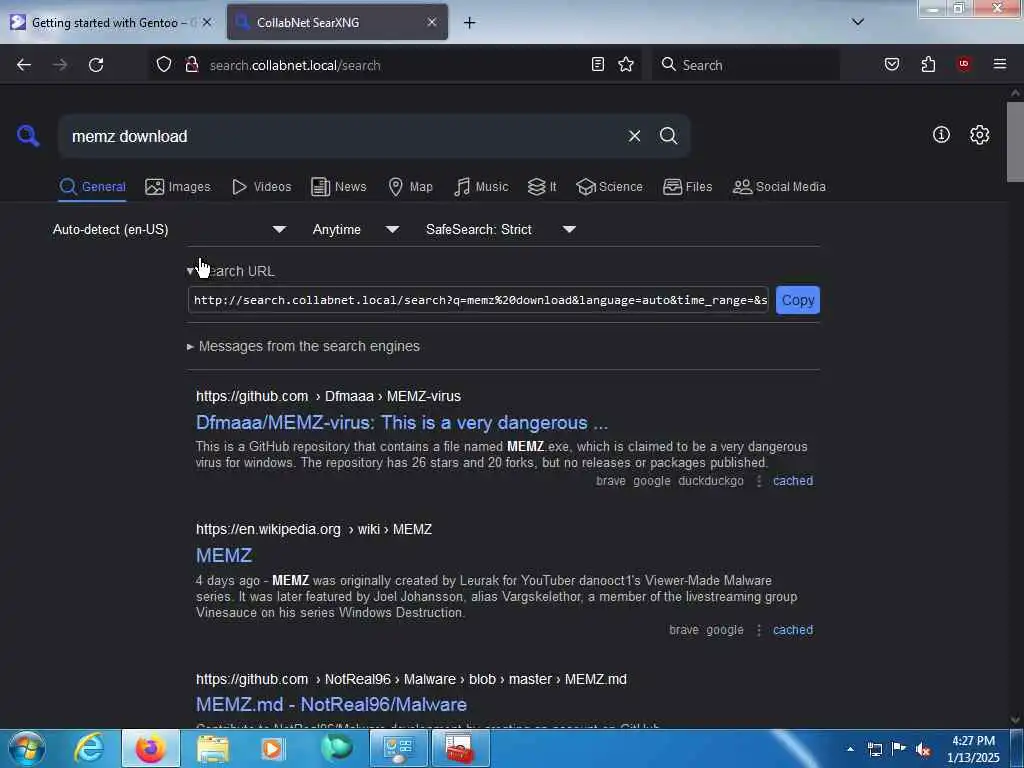Click the search URL text field

[478, 300]
